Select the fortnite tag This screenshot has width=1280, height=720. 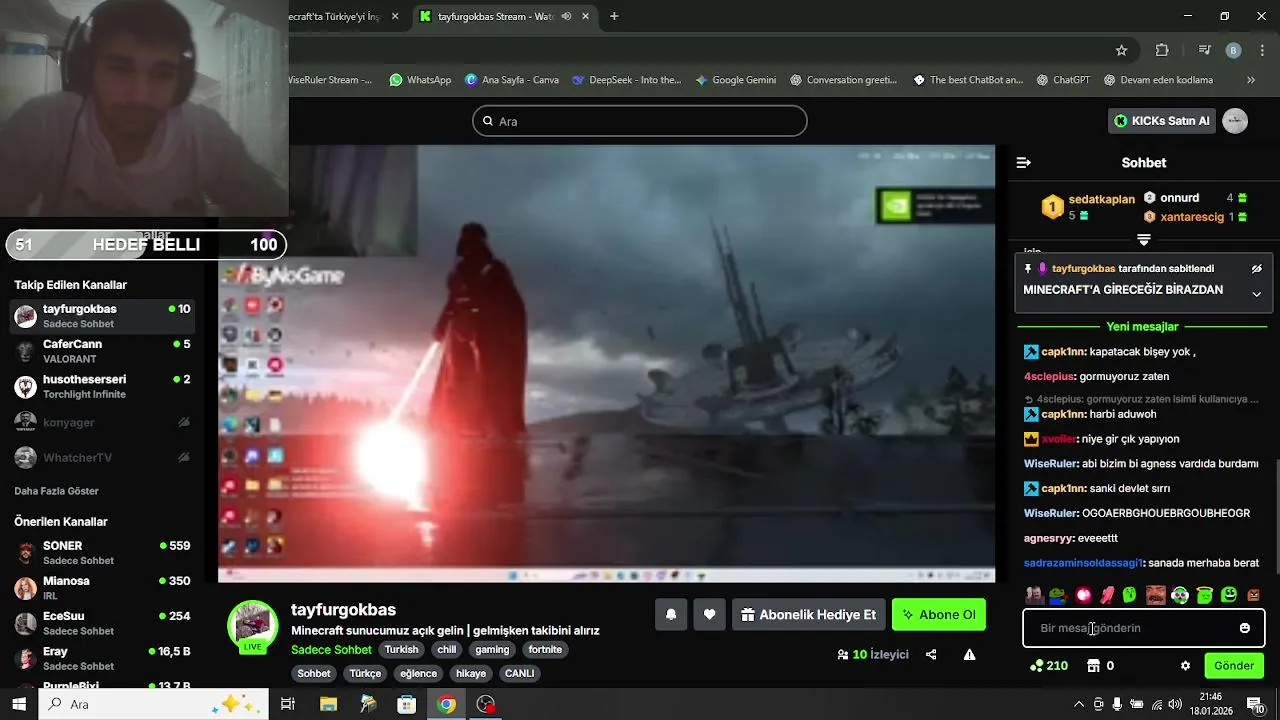545,650
